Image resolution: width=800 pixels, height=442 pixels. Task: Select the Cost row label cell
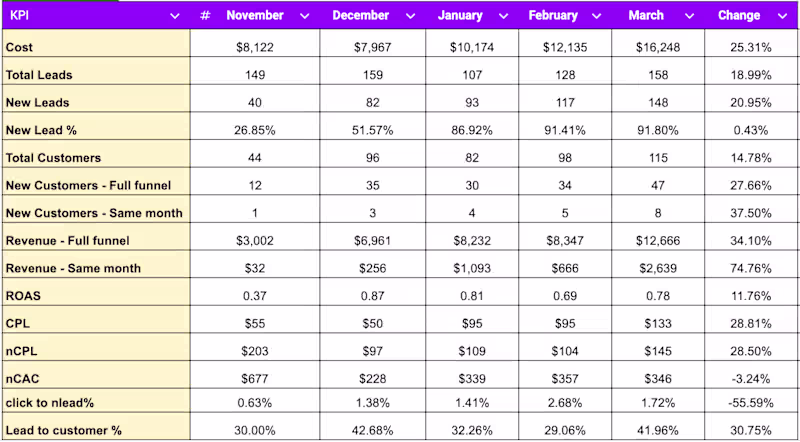pyautogui.click(x=95, y=47)
